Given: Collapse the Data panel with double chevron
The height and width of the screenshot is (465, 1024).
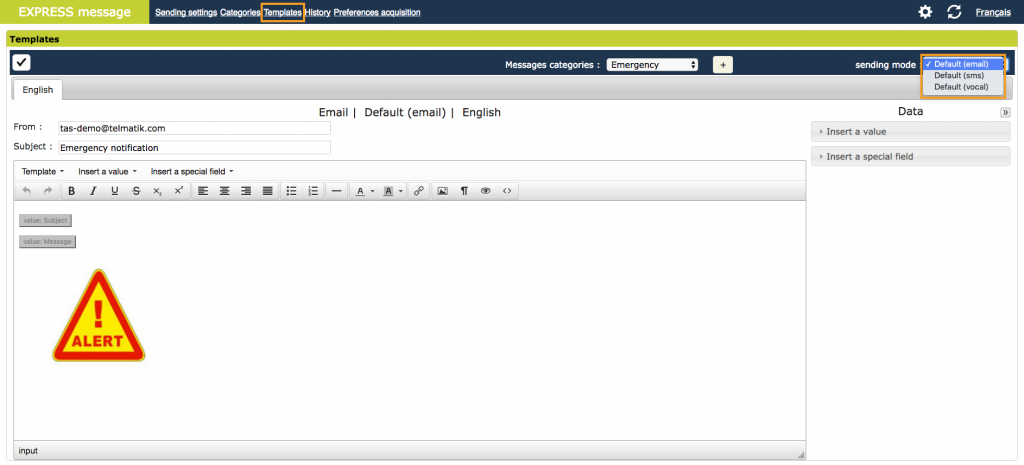Looking at the screenshot, I should tap(1006, 112).
